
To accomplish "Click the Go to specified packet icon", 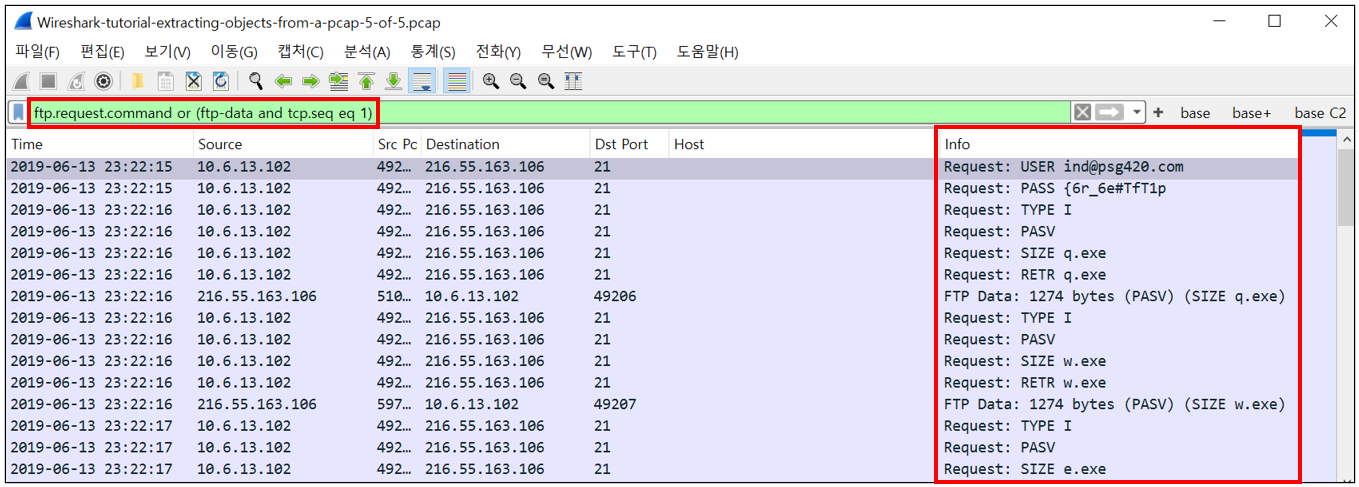I will pyautogui.click(x=338, y=81).
